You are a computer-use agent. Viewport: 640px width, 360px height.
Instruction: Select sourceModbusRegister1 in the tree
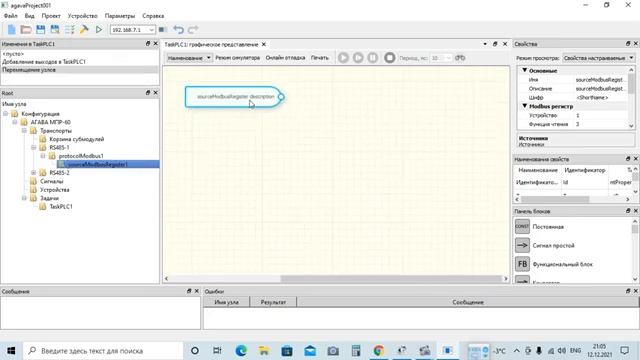point(98,164)
